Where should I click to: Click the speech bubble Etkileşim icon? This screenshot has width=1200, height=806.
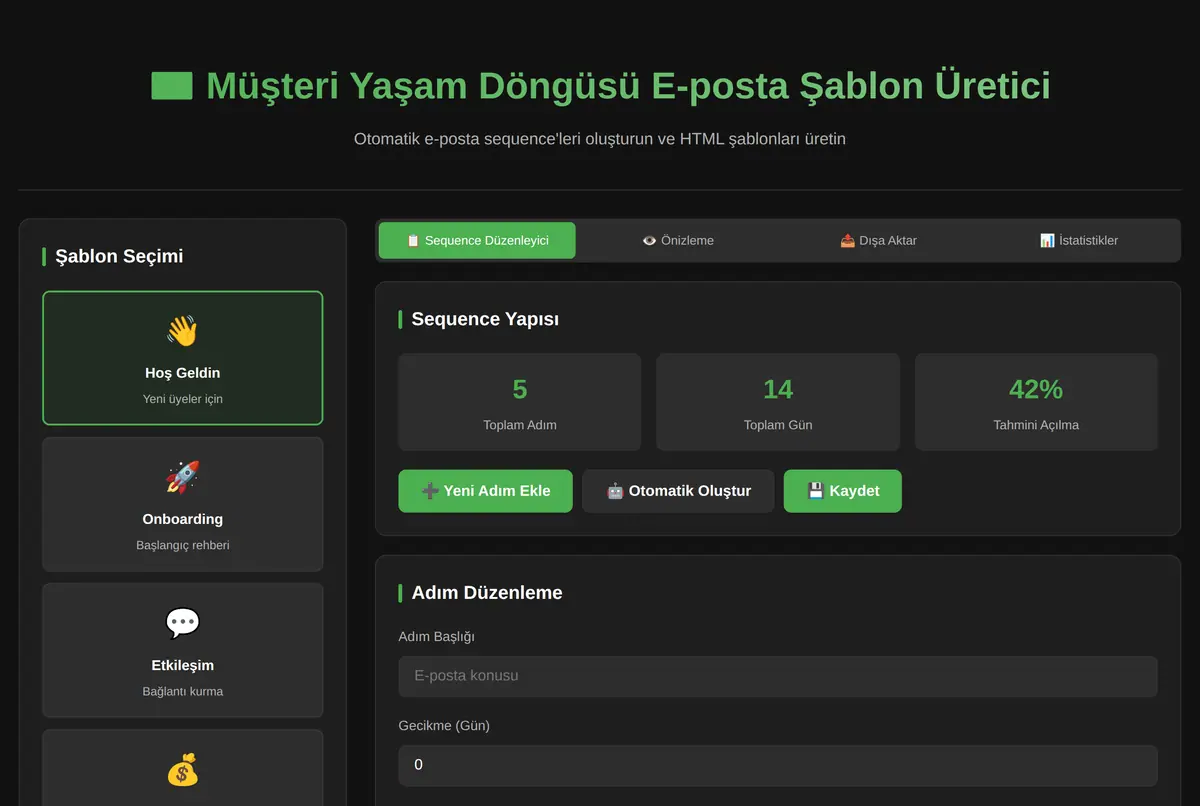(x=182, y=623)
